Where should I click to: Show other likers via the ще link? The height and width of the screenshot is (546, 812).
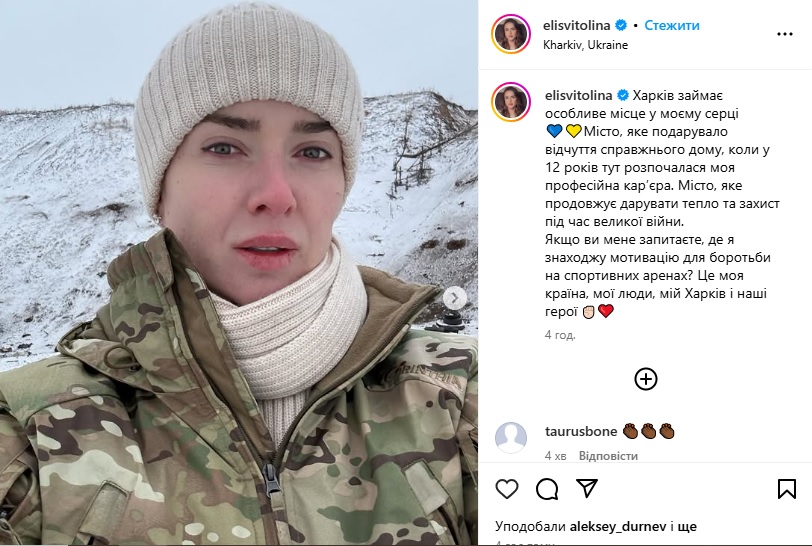[687, 527]
